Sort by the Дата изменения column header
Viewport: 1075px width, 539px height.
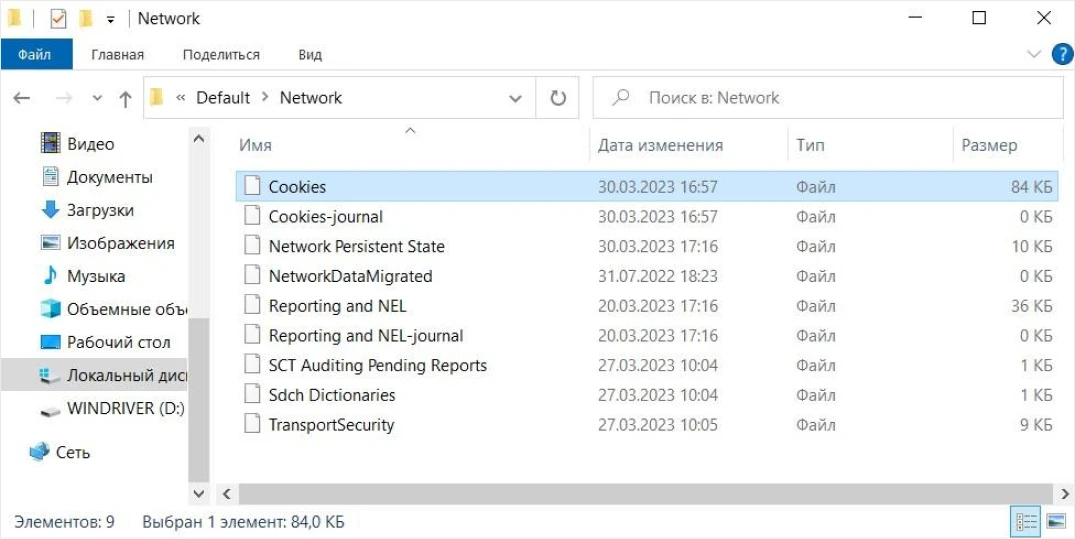point(660,145)
